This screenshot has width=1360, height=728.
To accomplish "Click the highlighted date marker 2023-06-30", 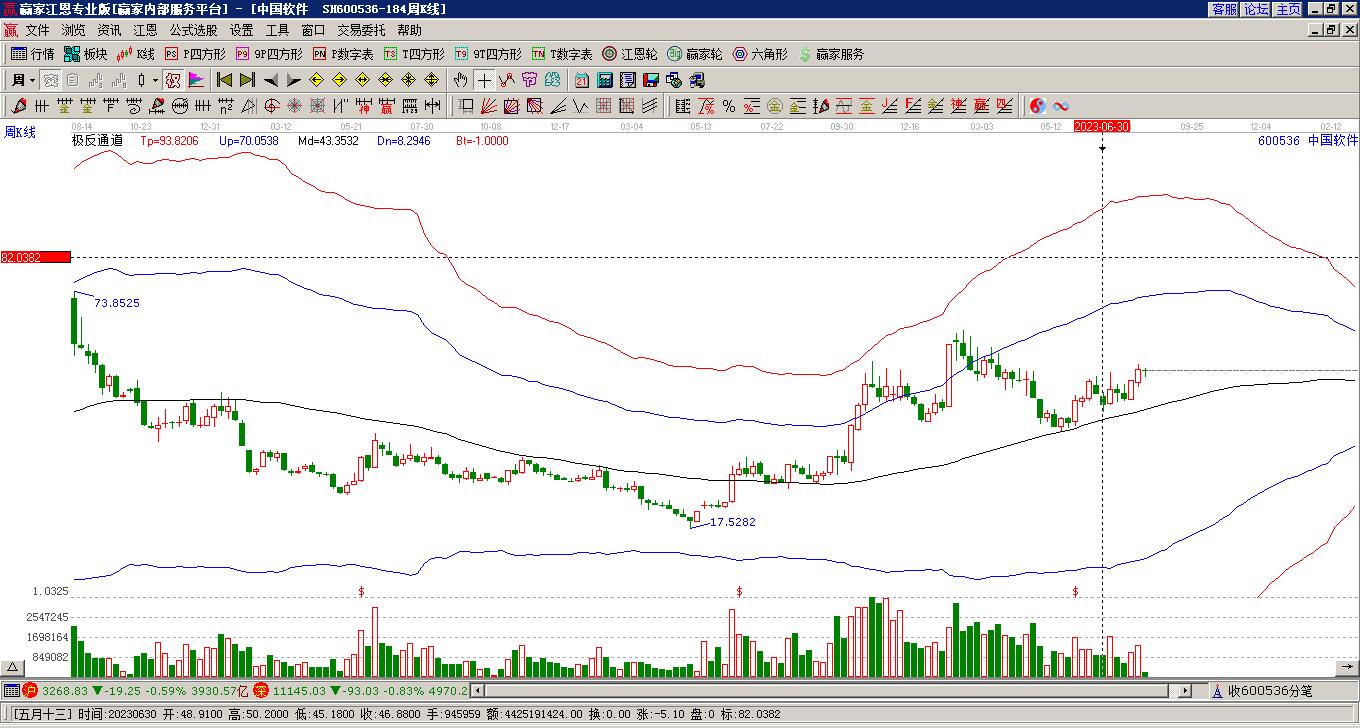I will (x=1101, y=126).
